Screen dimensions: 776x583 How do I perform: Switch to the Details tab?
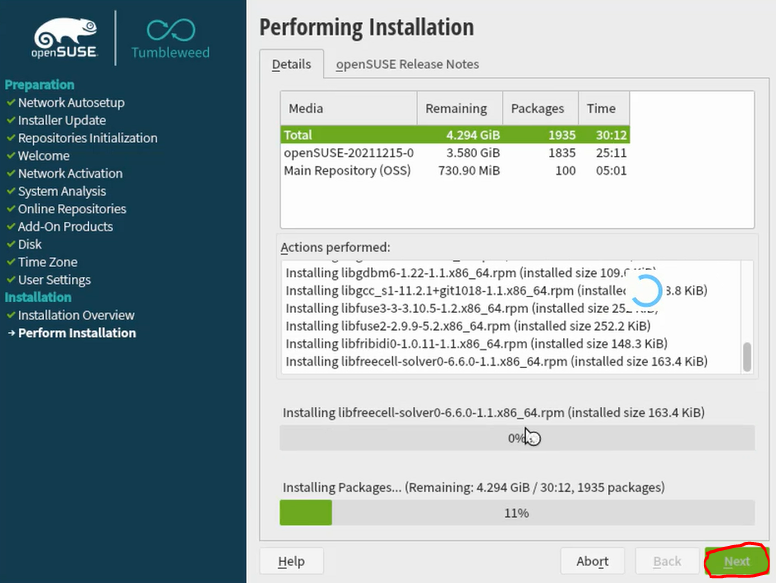pos(291,64)
